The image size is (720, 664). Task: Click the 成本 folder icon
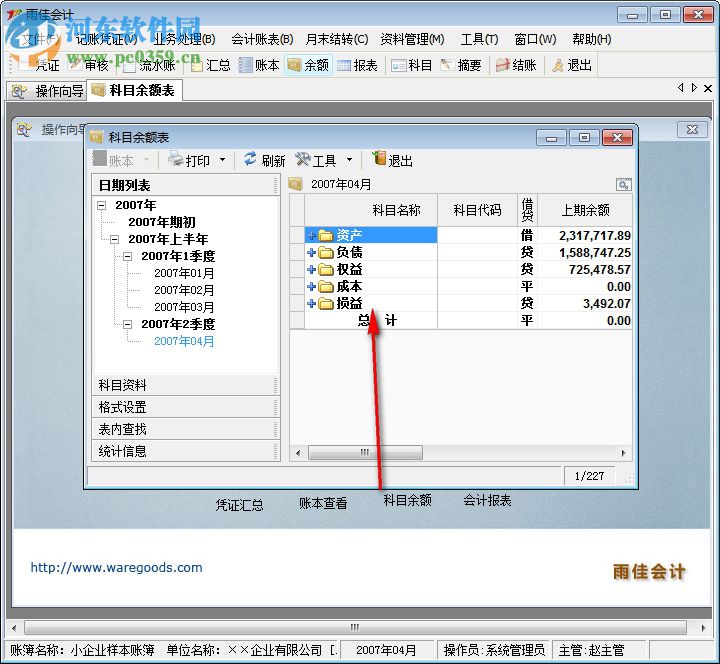point(326,287)
